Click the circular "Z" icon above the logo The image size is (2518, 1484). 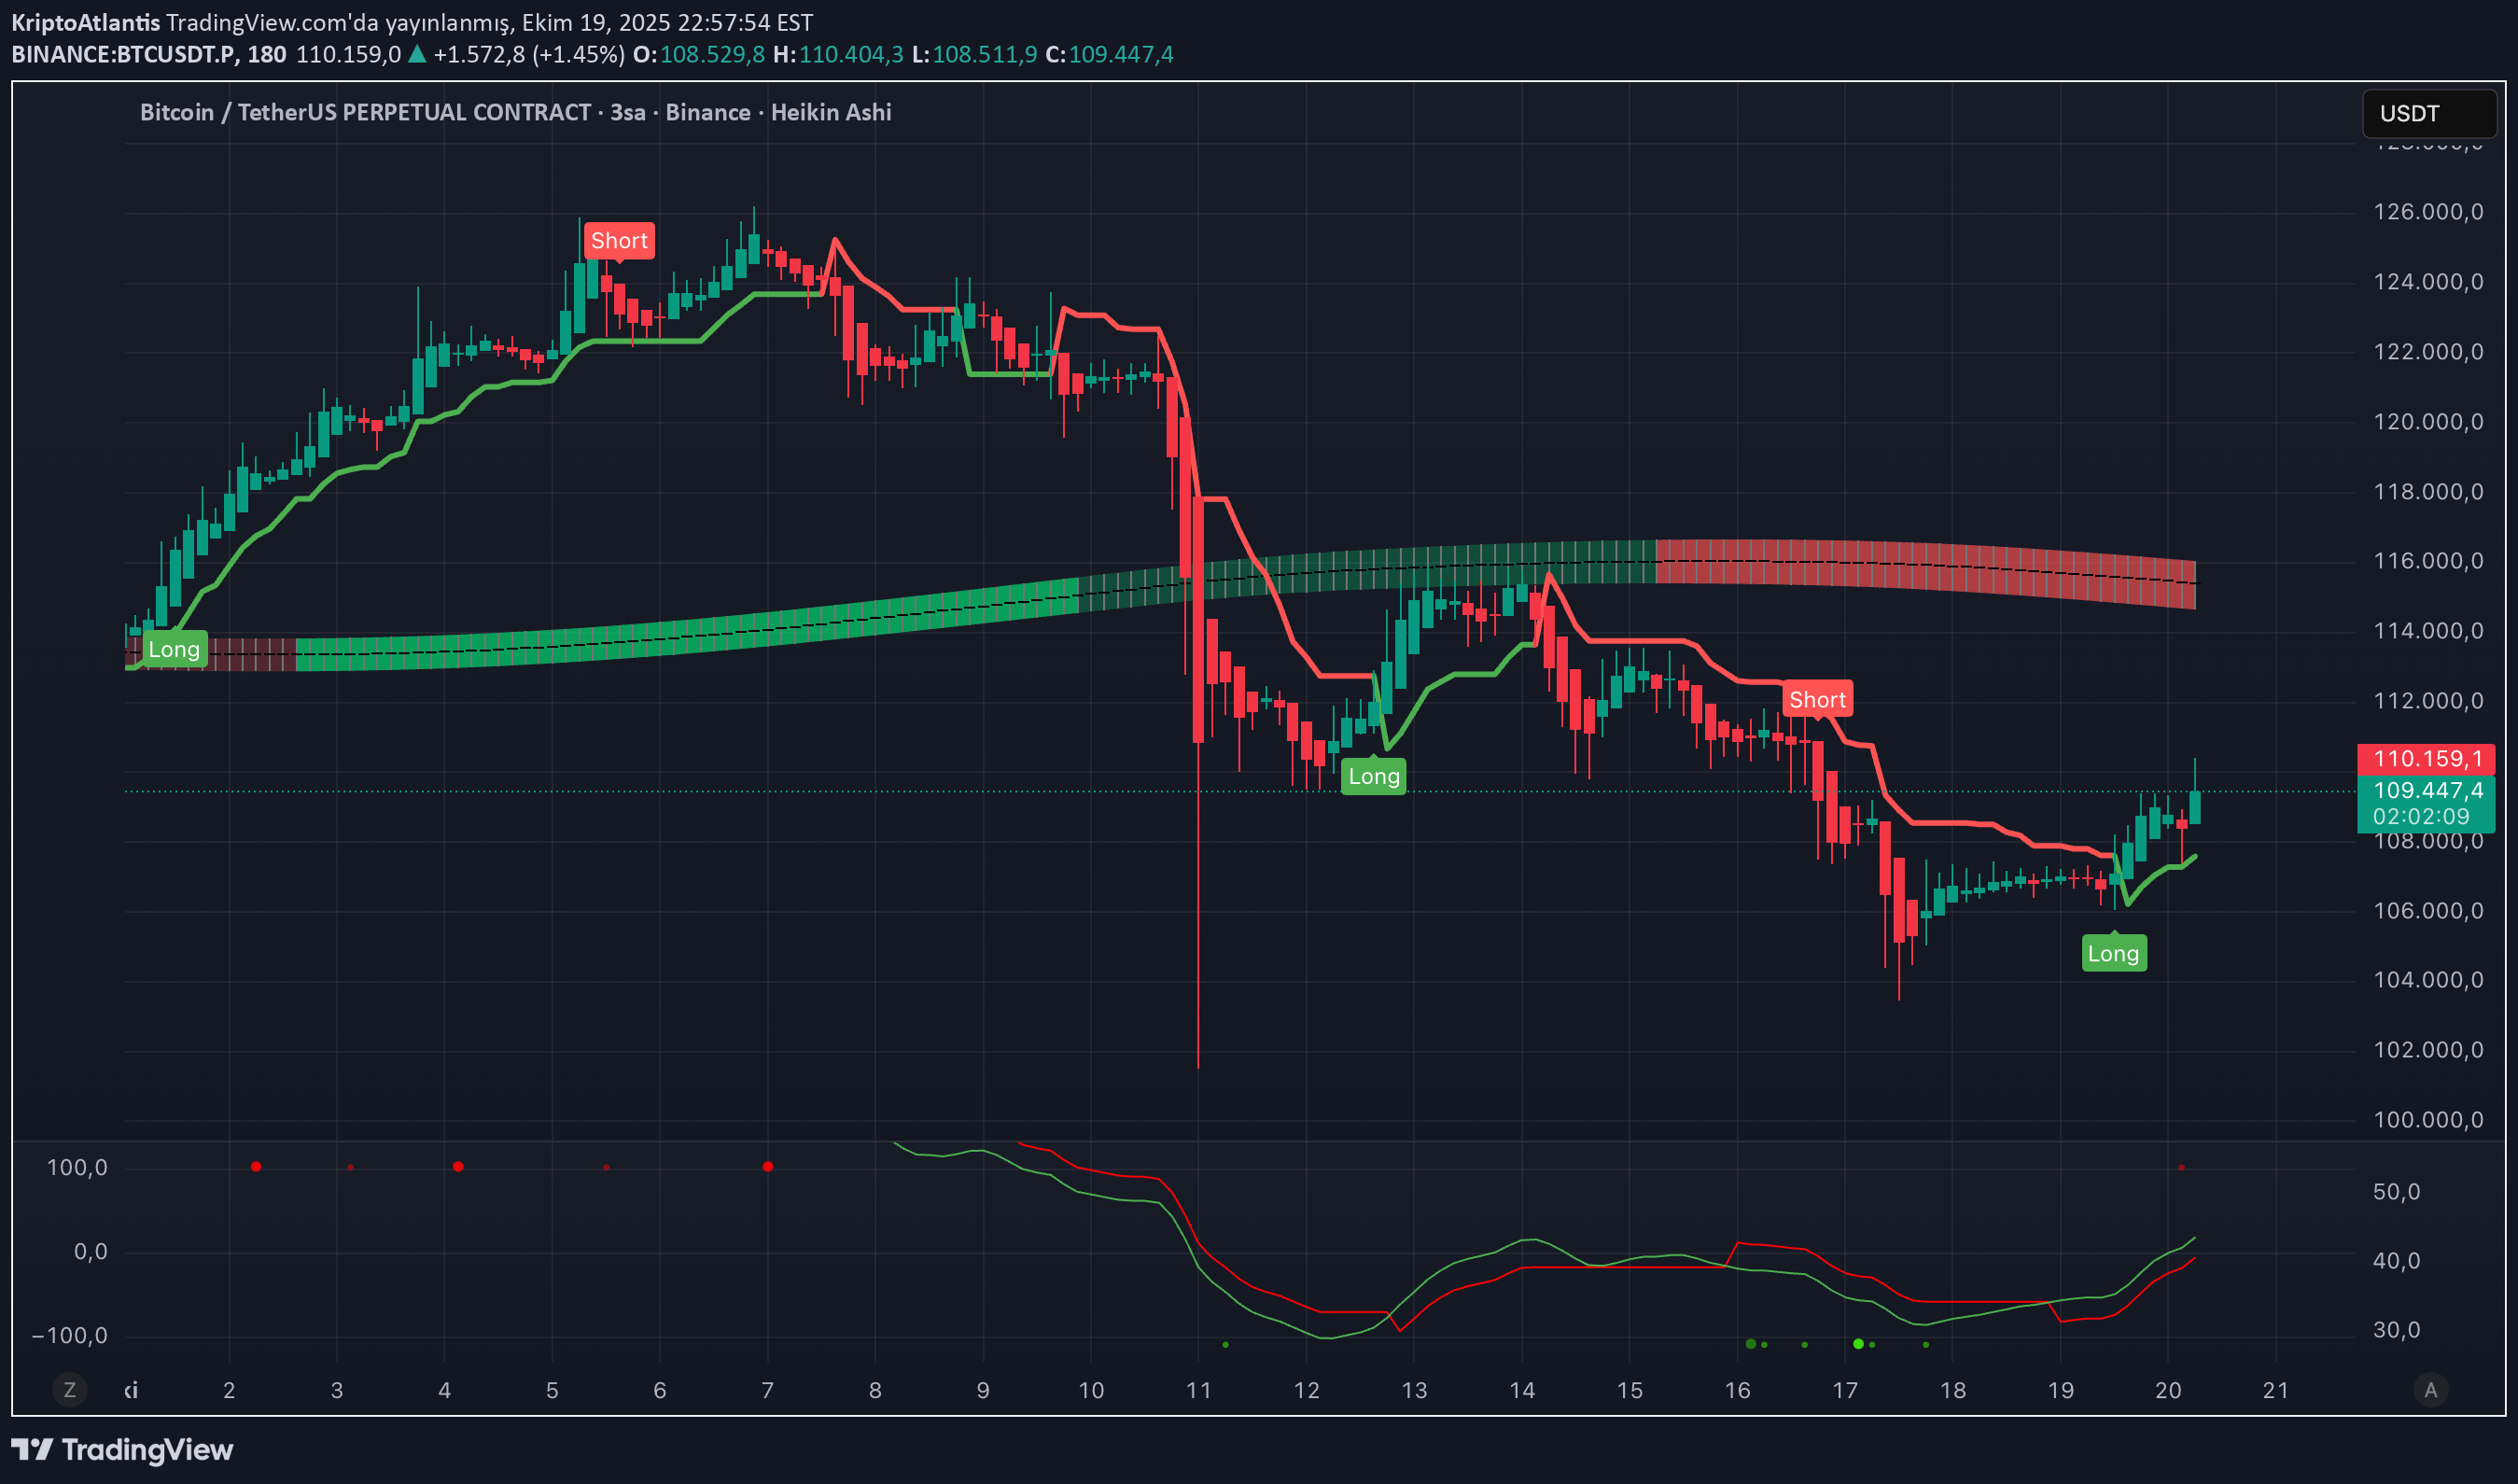point(70,1389)
